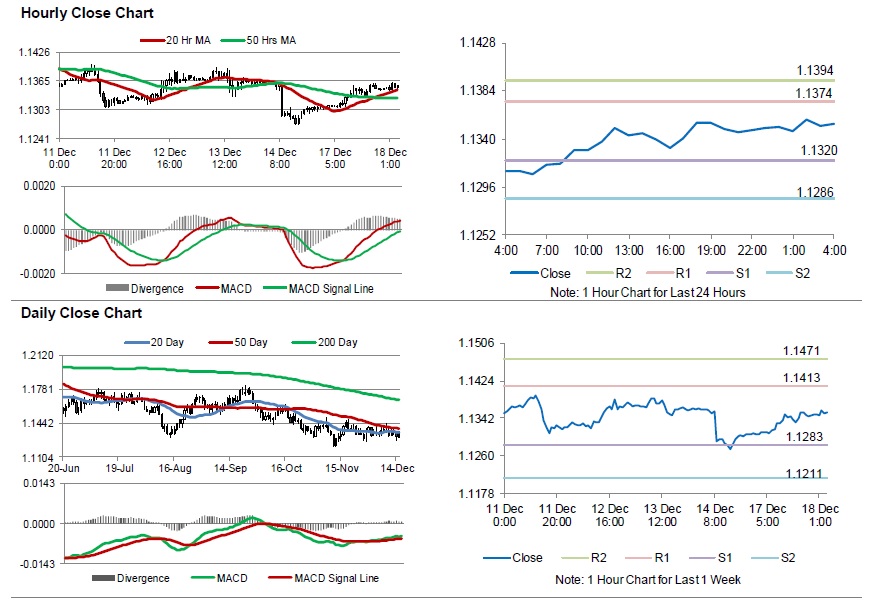Select the 1.1283 support level label

tap(802, 437)
